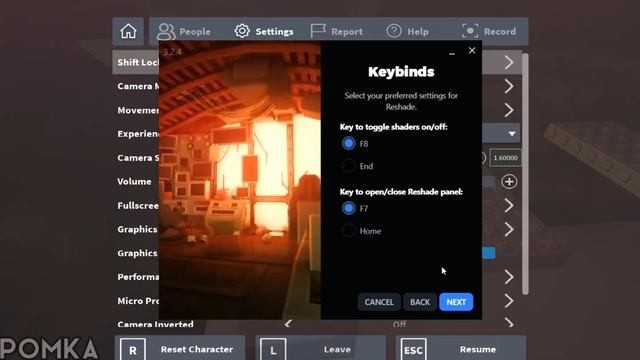The width and height of the screenshot is (640, 360).
Task: Click right arrow on Camera Mode row
Action: [x=509, y=86]
